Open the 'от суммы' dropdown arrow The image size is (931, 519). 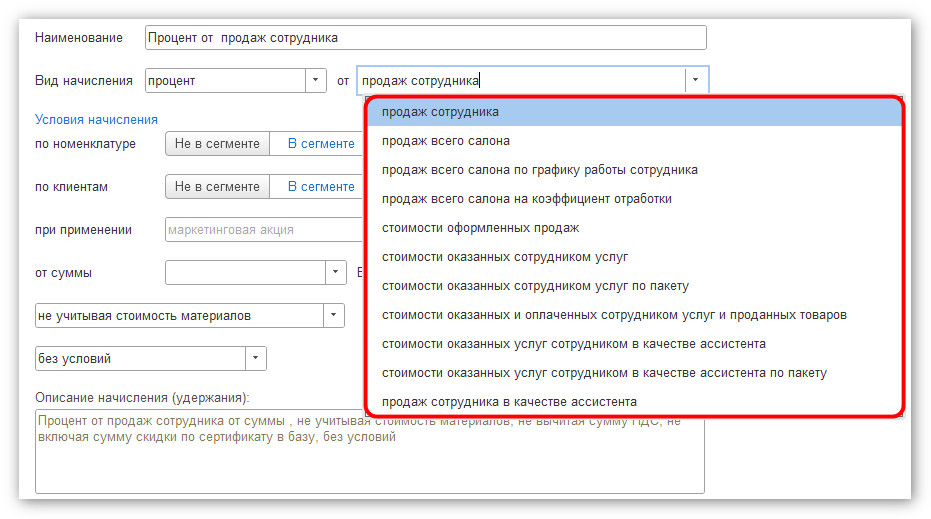(335, 273)
